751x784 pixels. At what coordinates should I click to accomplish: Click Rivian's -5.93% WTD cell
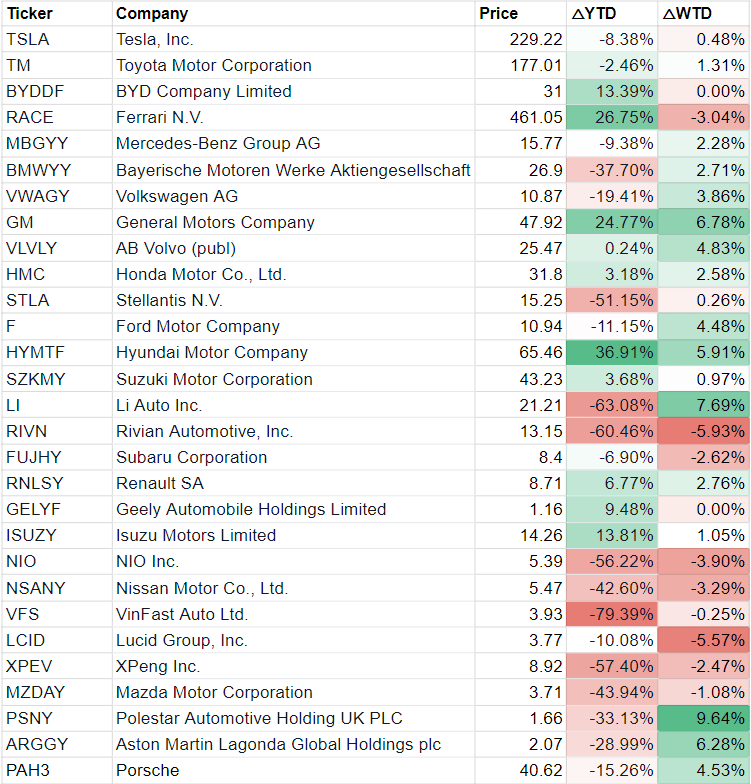click(704, 431)
